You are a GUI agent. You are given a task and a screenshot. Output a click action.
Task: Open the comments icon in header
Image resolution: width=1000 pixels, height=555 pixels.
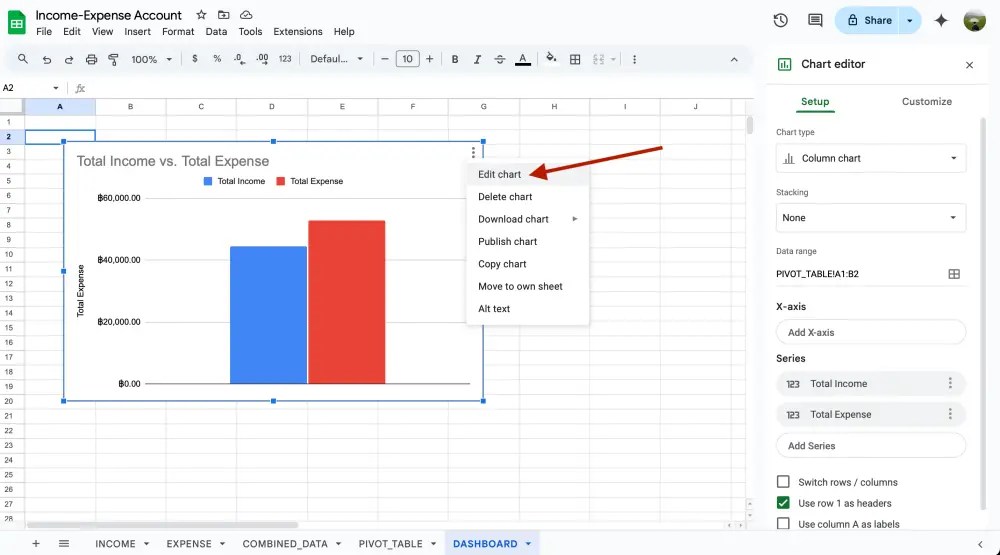(815, 20)
